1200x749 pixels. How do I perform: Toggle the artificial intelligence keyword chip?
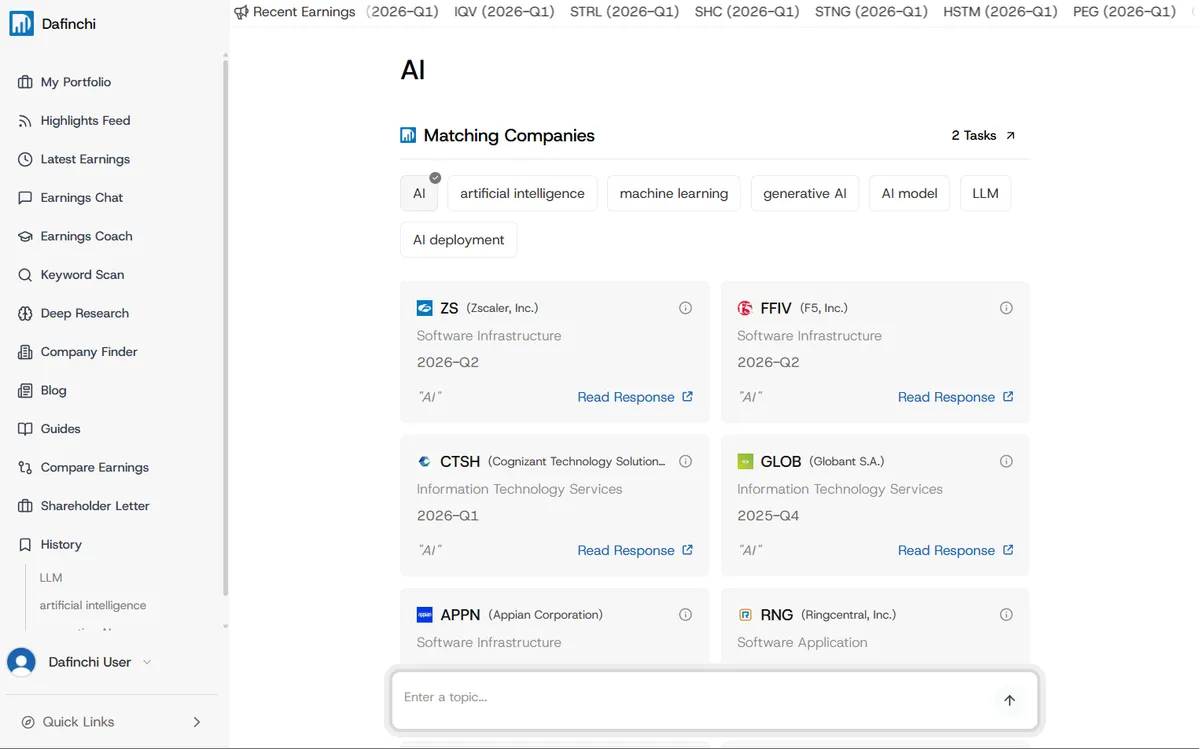(x=522, y=193)
